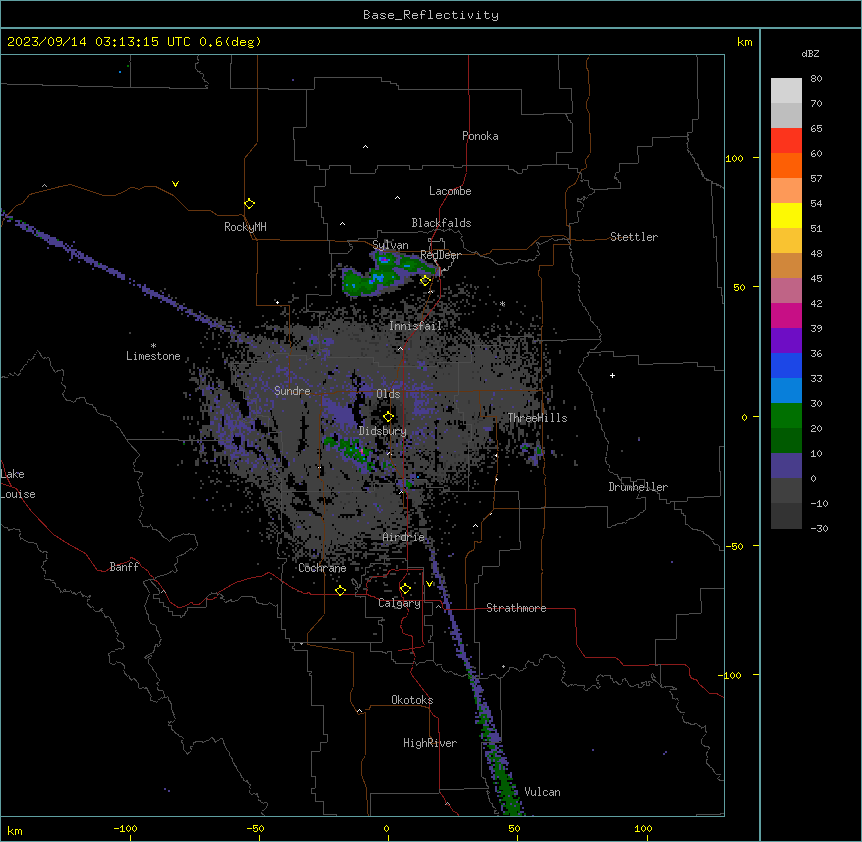Pick the Strathmore label

pos(516,608)
